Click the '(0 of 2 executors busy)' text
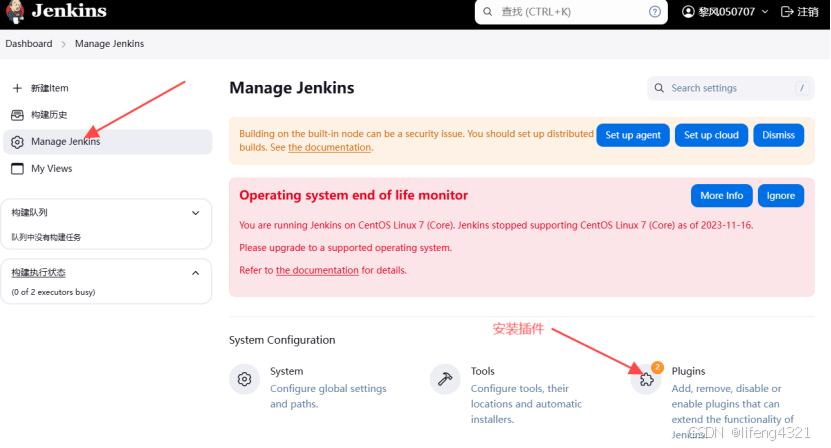This screenshot has height=448, width=831. [x=53, y=292]
